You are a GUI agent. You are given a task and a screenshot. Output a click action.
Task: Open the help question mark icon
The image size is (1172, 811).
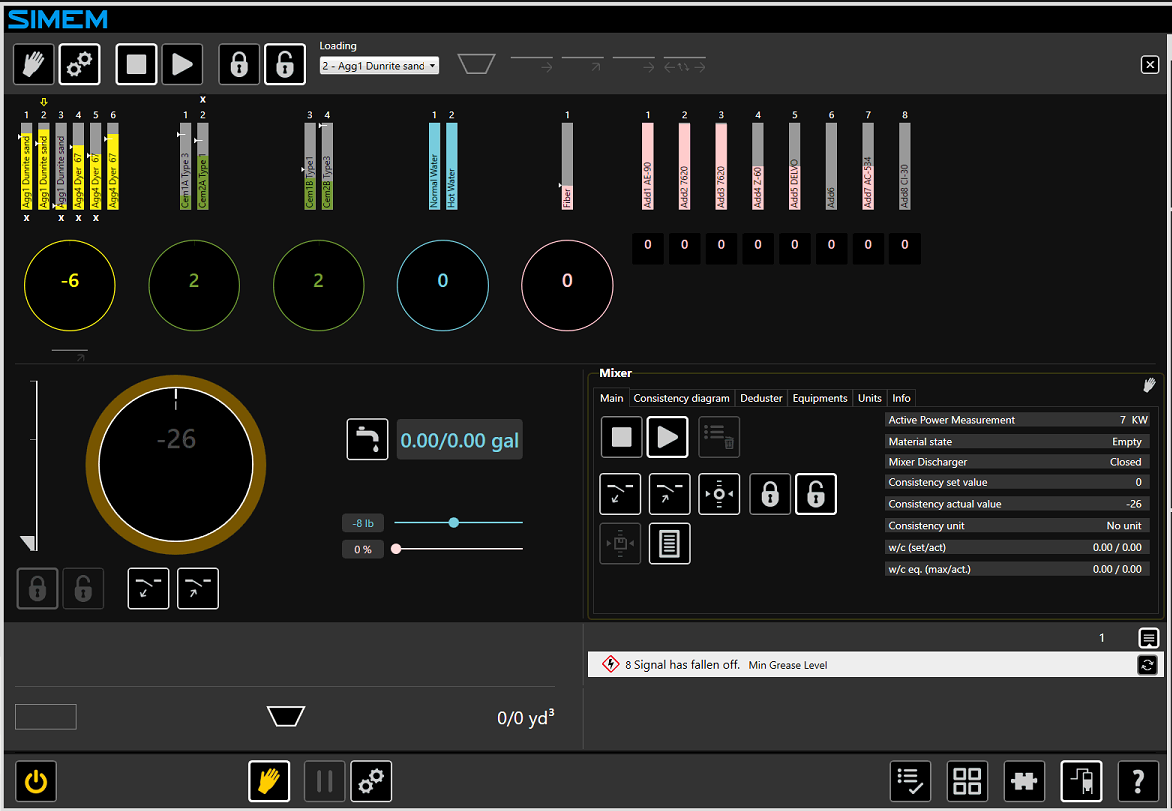point(1137,781)
